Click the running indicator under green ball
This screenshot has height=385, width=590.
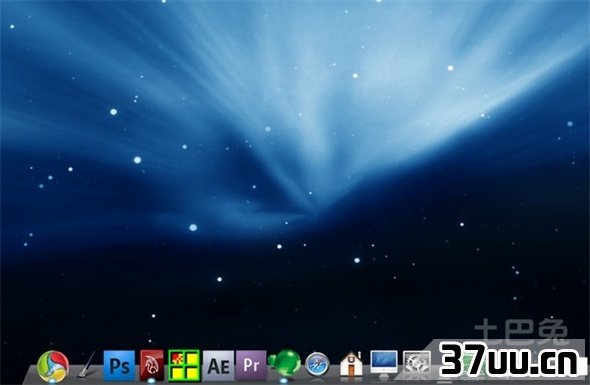(x=284, y=381)
